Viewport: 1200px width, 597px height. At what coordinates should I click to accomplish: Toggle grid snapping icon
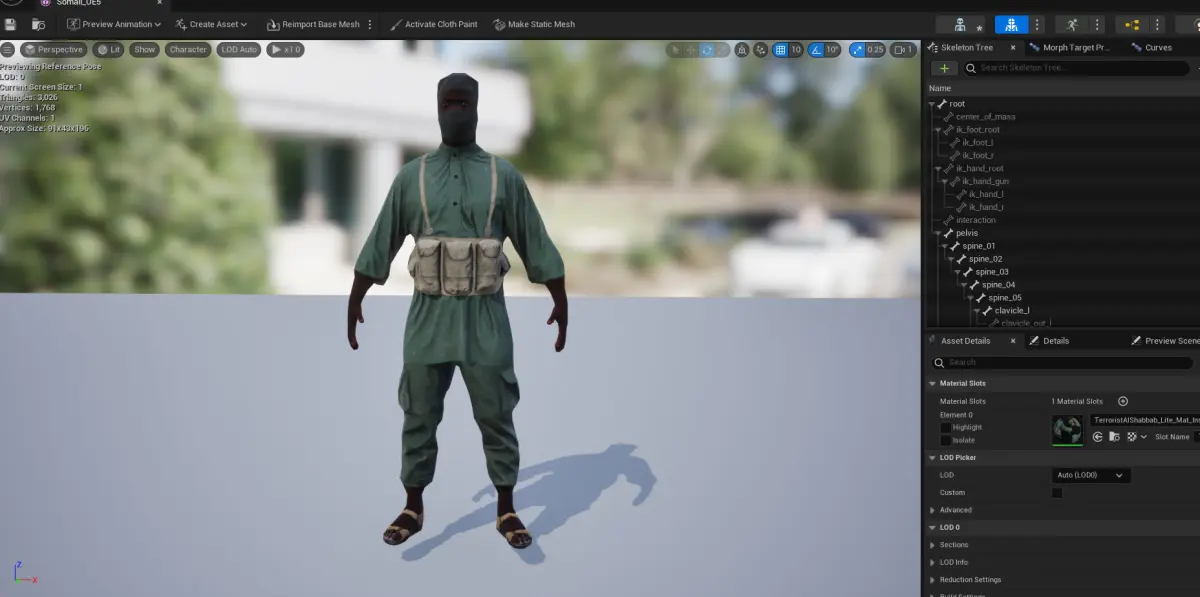[780, 49]
